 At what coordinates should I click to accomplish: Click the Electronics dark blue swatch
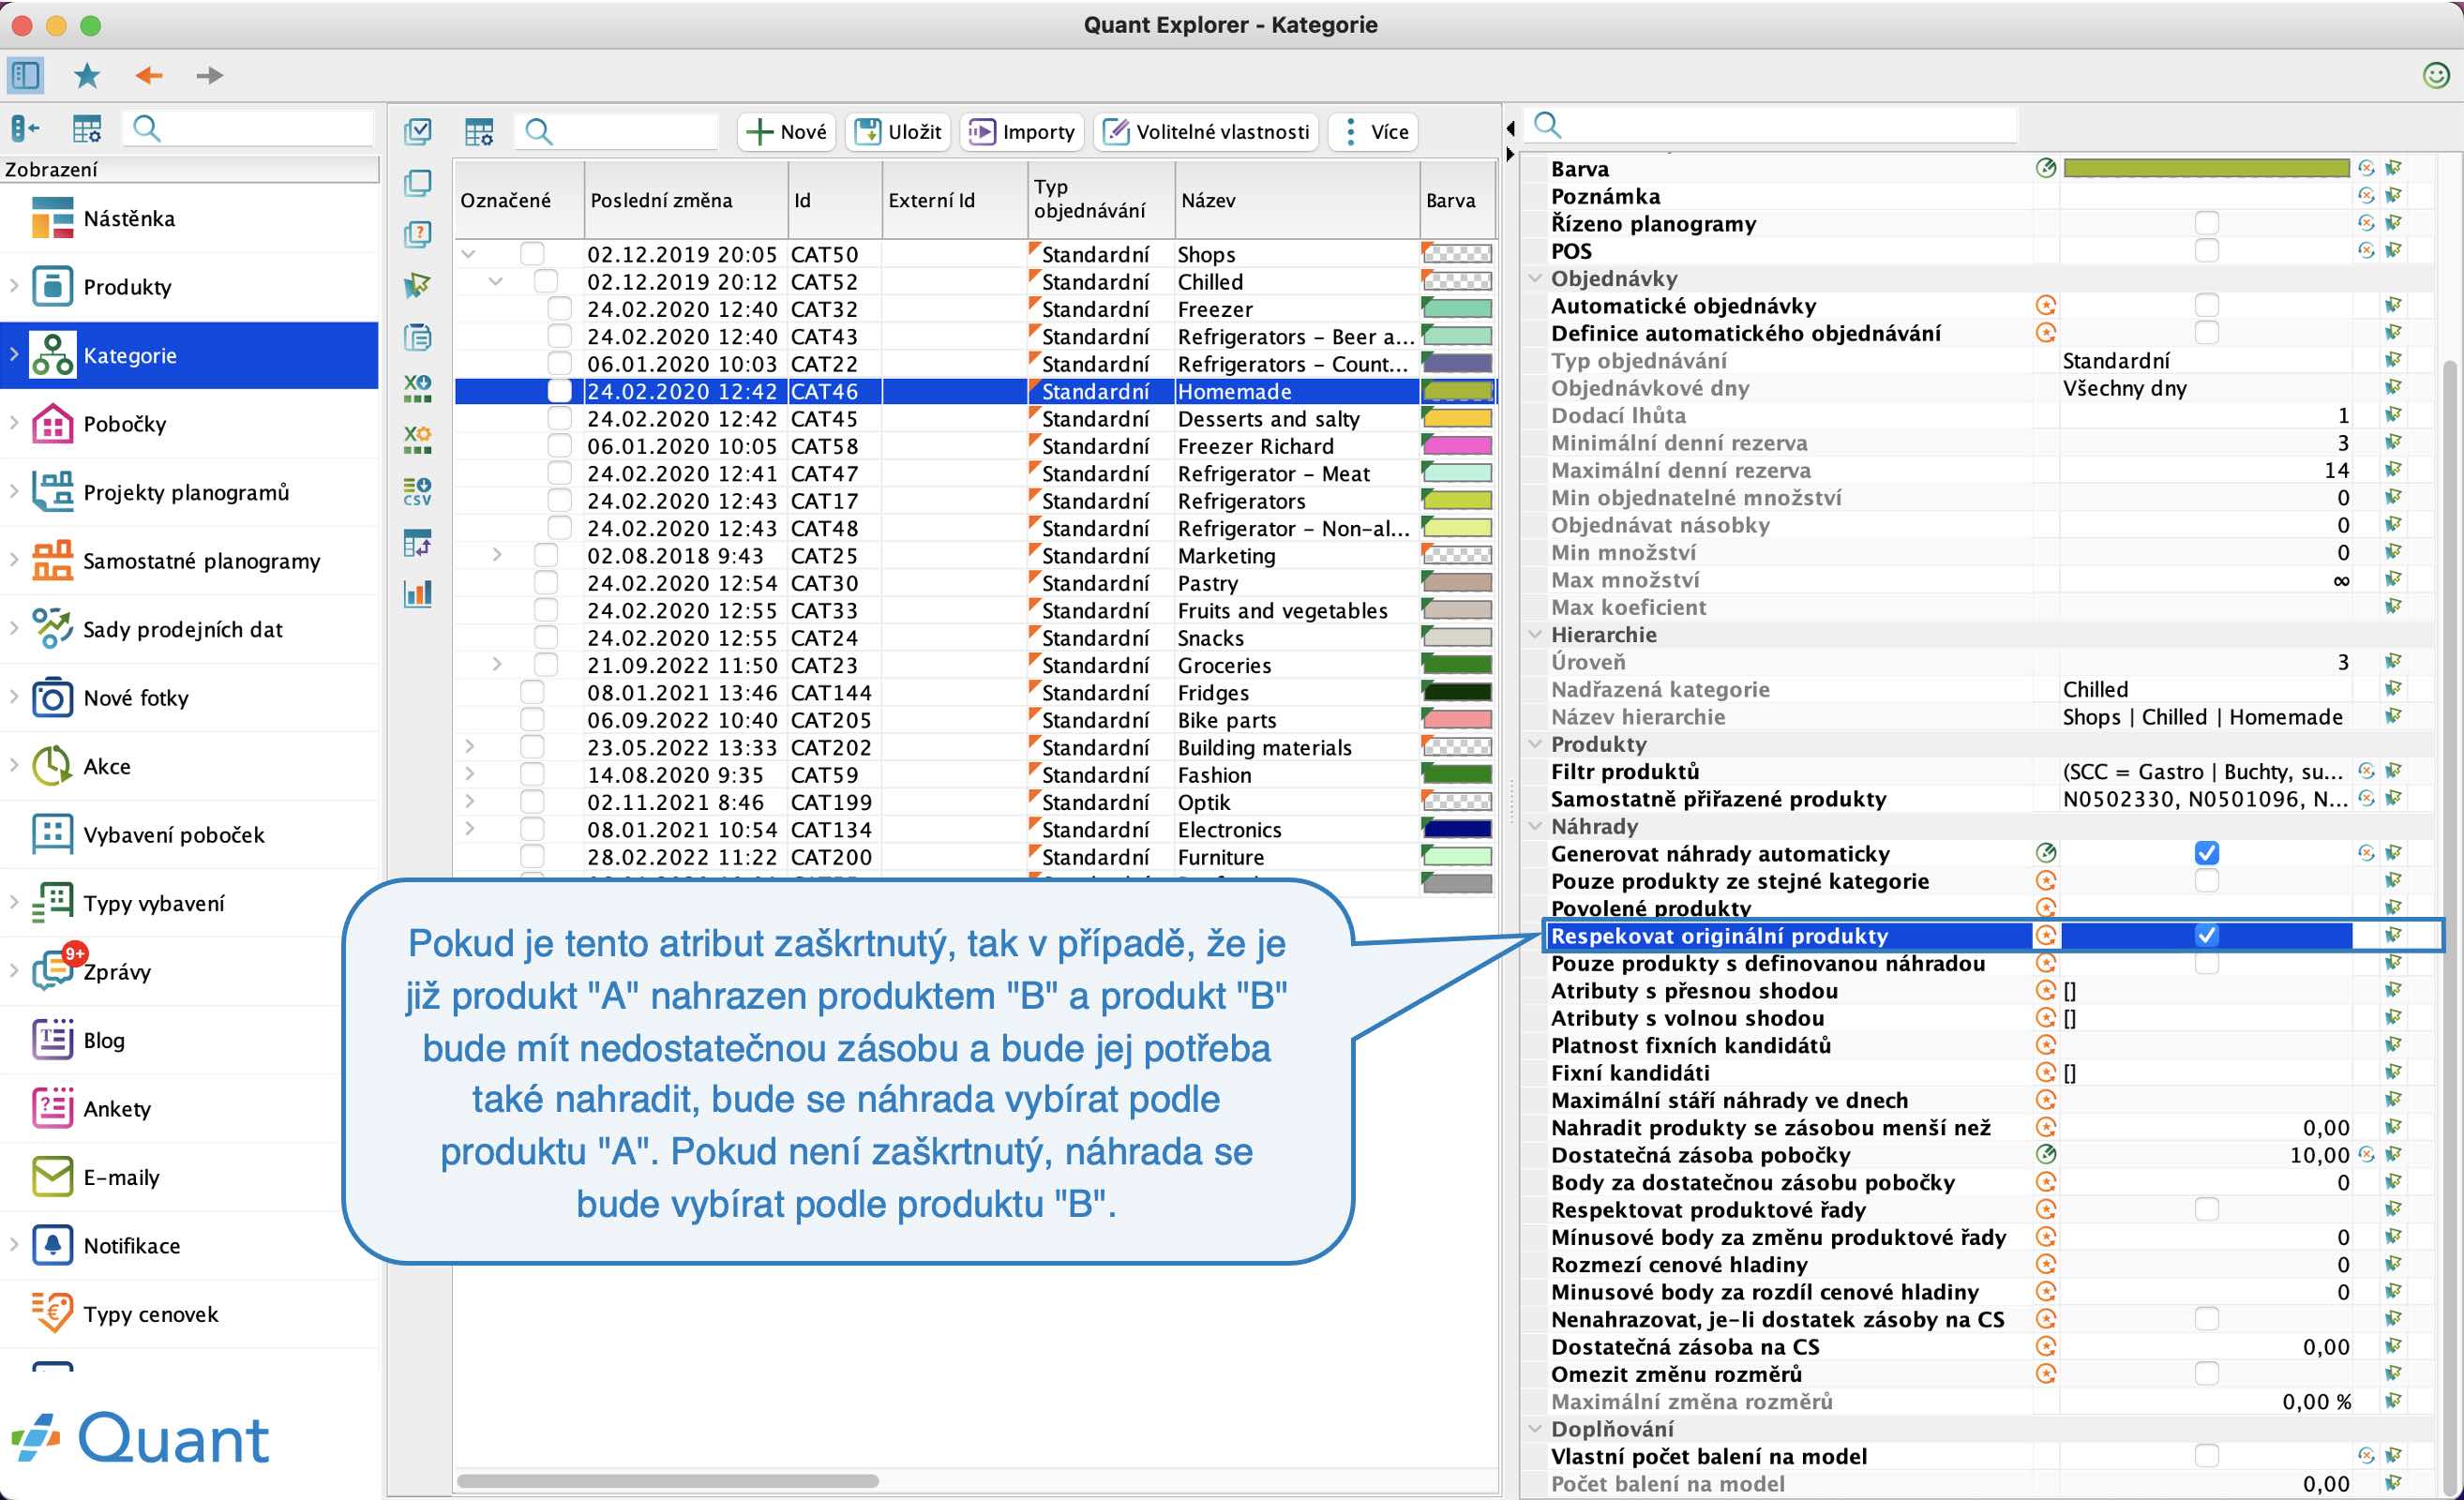(x=1457, y=829)
